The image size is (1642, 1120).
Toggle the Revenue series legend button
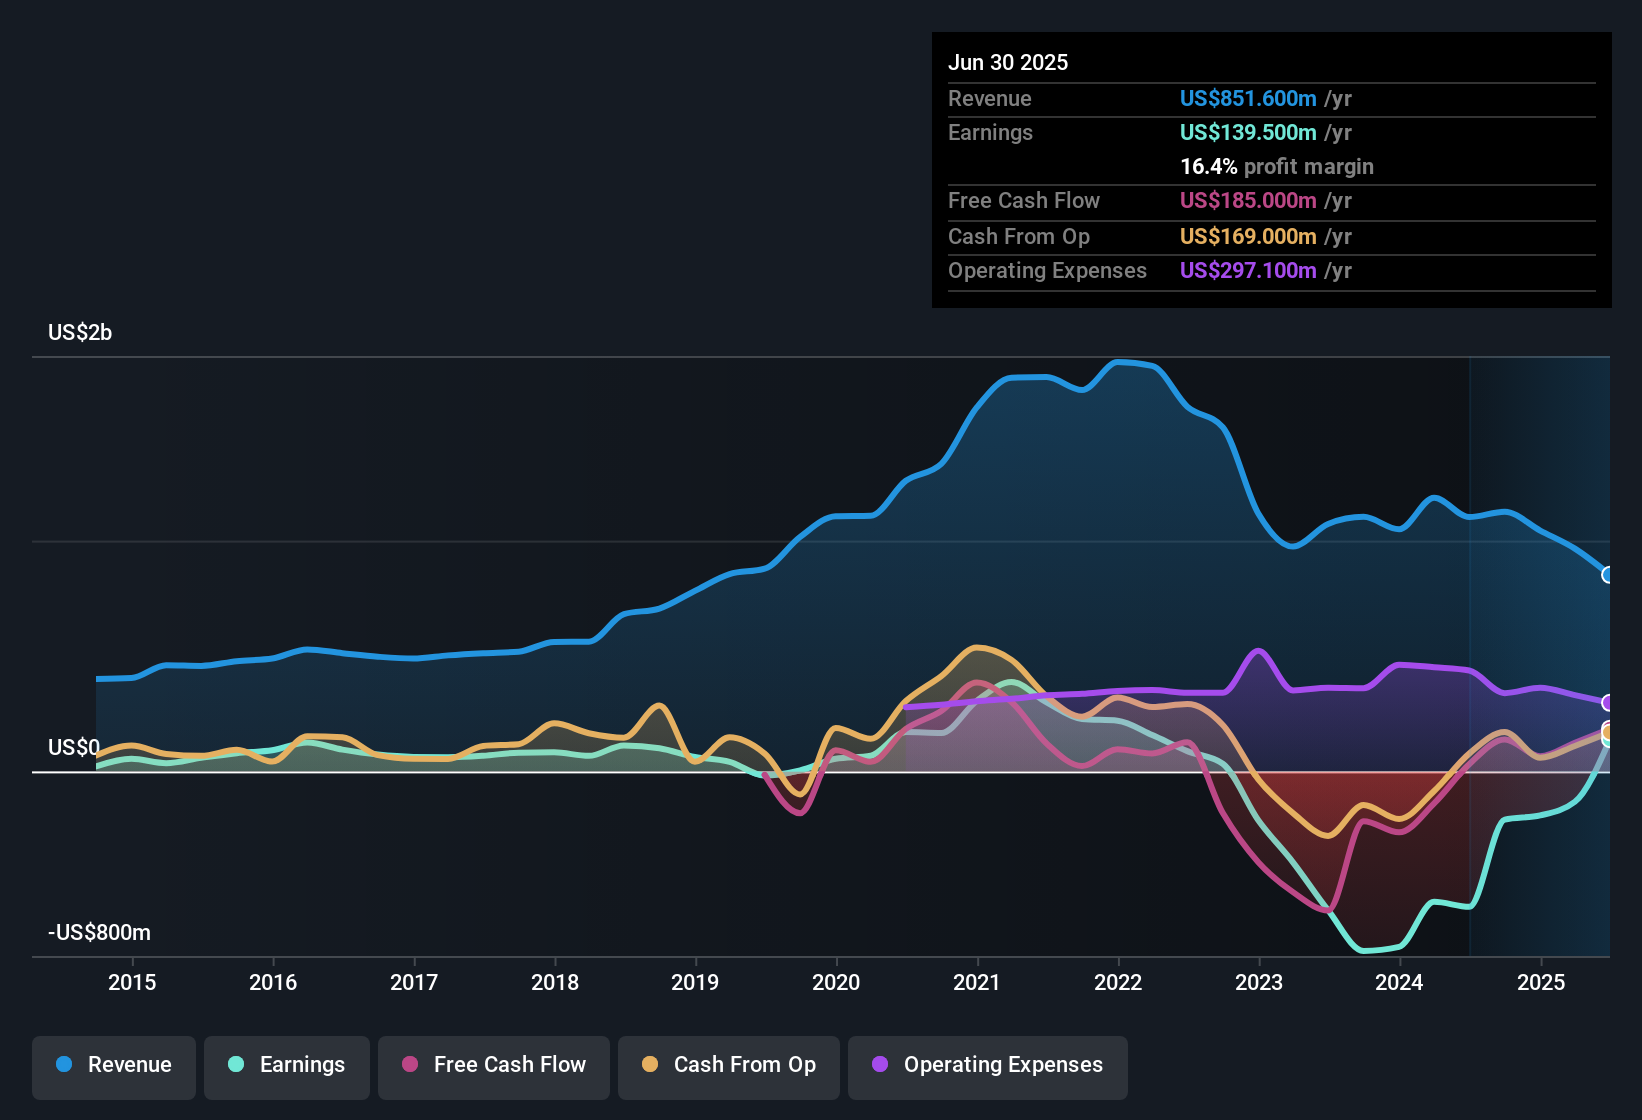pos(114,1066)
